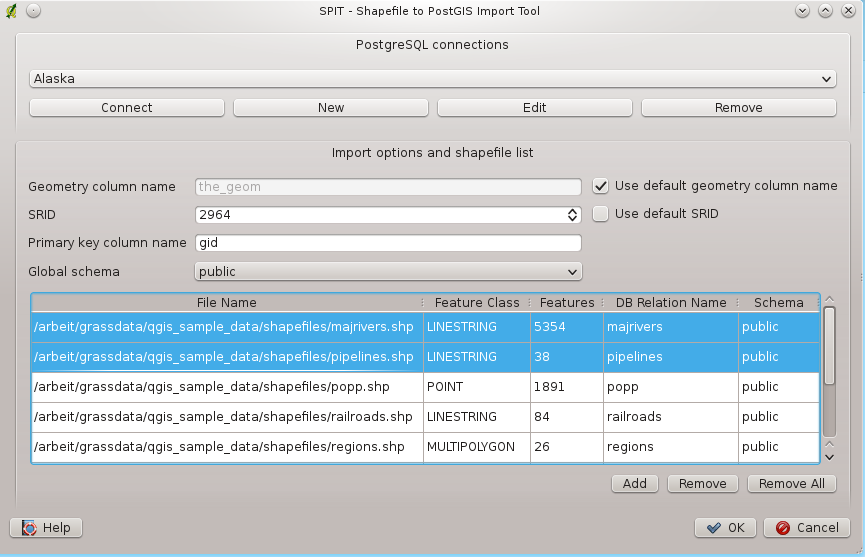Click Add shapefile button
The image size is (865, 557).
pyautogui.click(x=634, y=483)
